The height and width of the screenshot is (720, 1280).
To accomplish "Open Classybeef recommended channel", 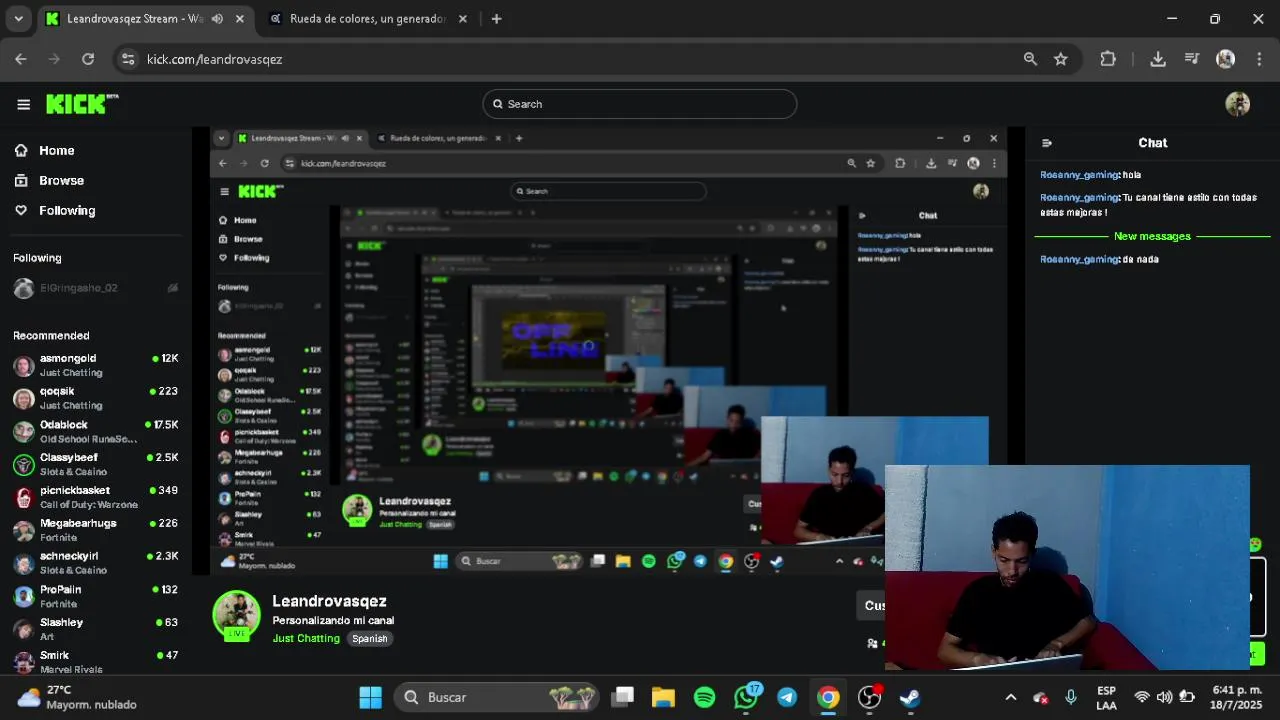I will [x=95, y=464].
